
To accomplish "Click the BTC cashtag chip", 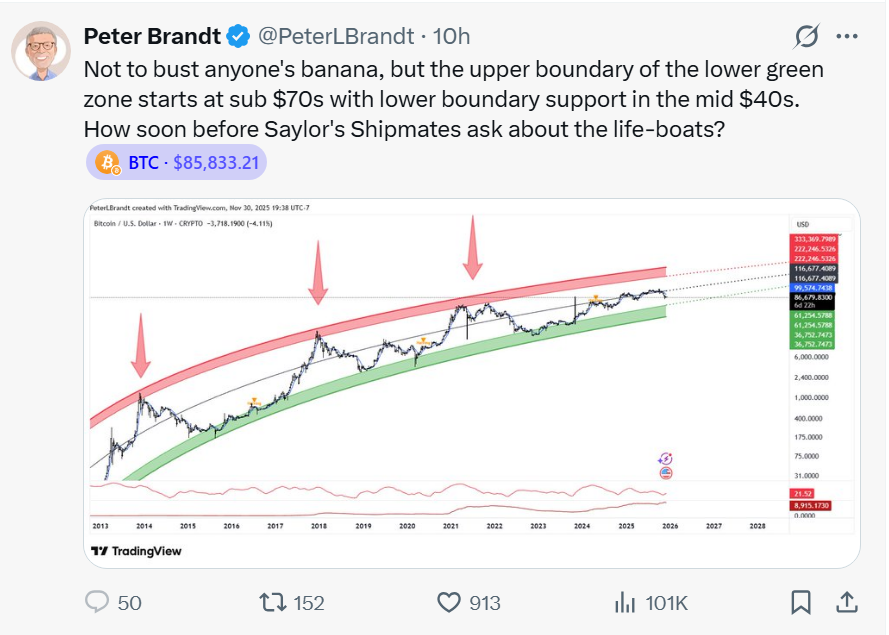I will pos(143,161).
